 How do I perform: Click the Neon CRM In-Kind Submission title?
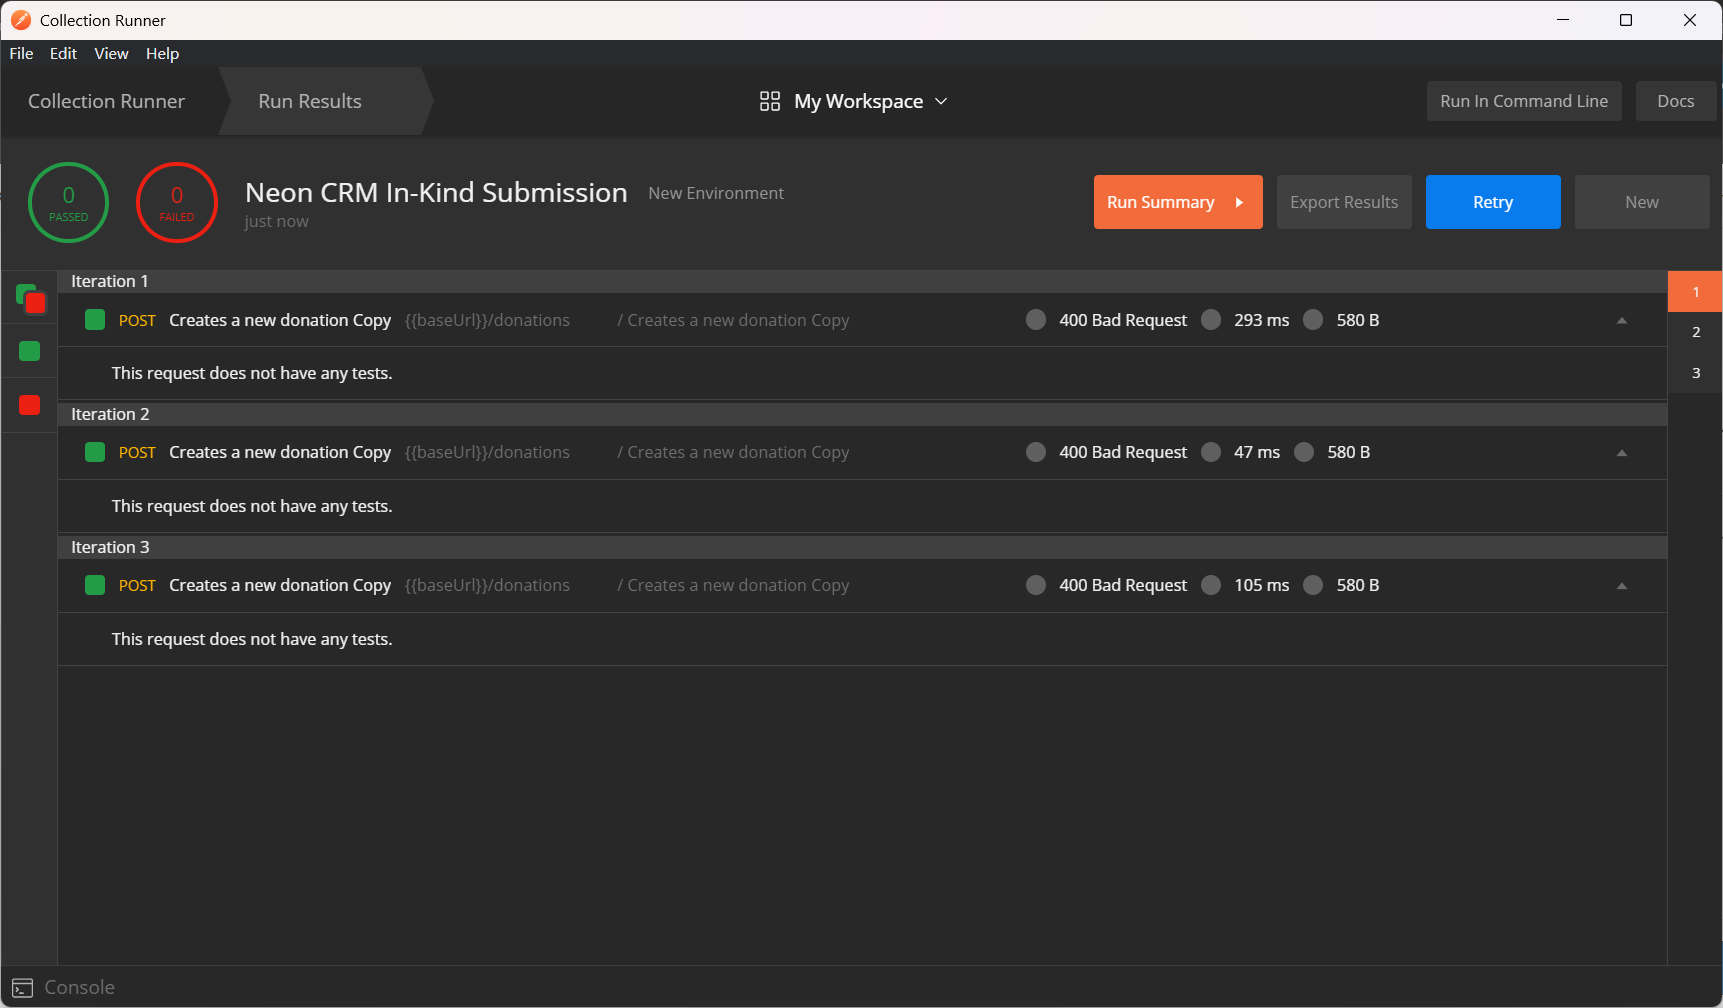point(436,192)
